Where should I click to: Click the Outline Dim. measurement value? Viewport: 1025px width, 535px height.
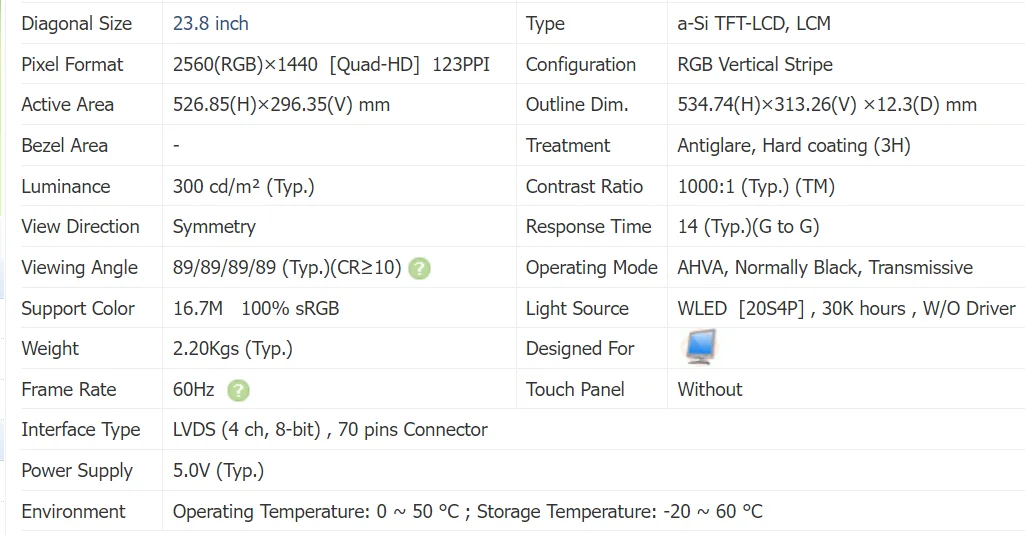click(827, 105)
